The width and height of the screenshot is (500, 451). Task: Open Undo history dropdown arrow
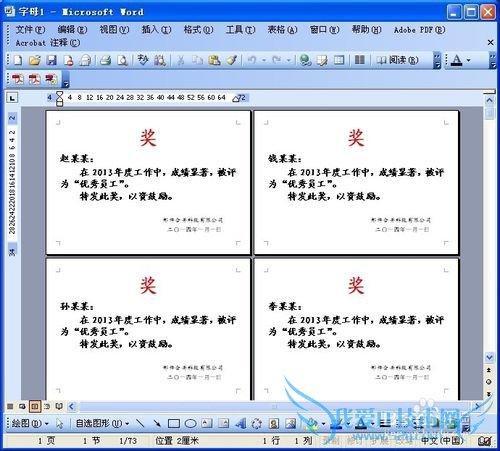(264, 60)
